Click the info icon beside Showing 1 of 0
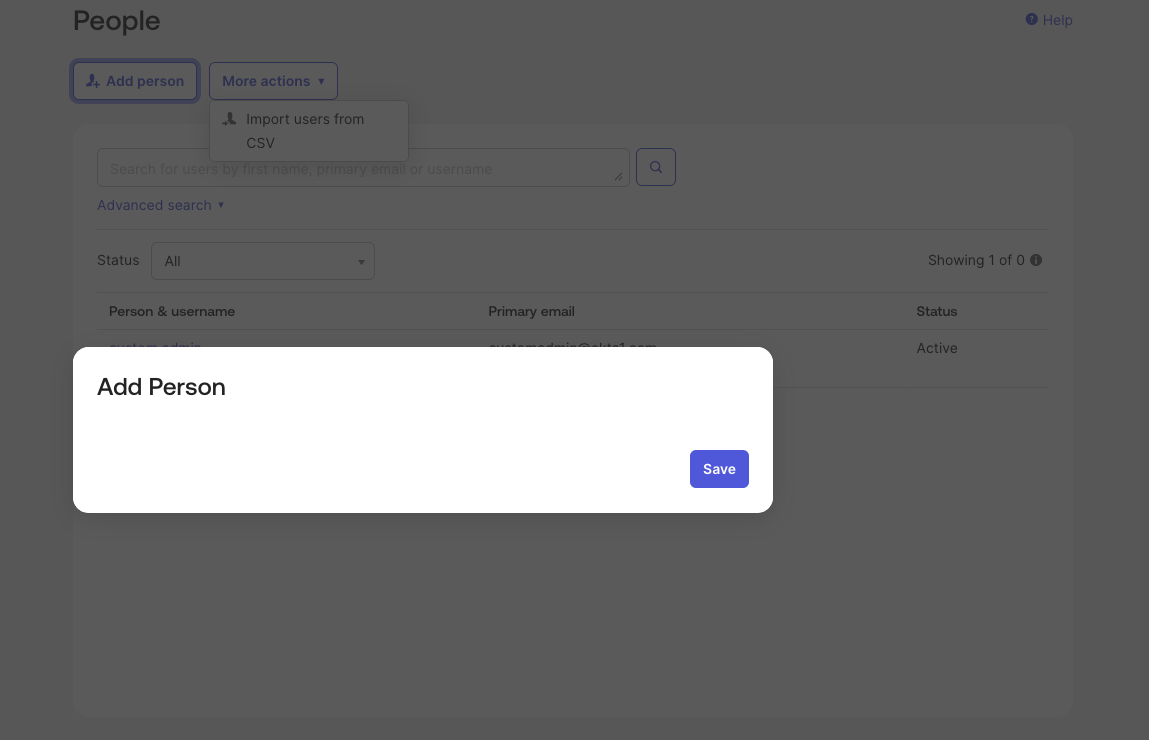The height and width of the screenshot is (740, 1149). (1036, 260)
